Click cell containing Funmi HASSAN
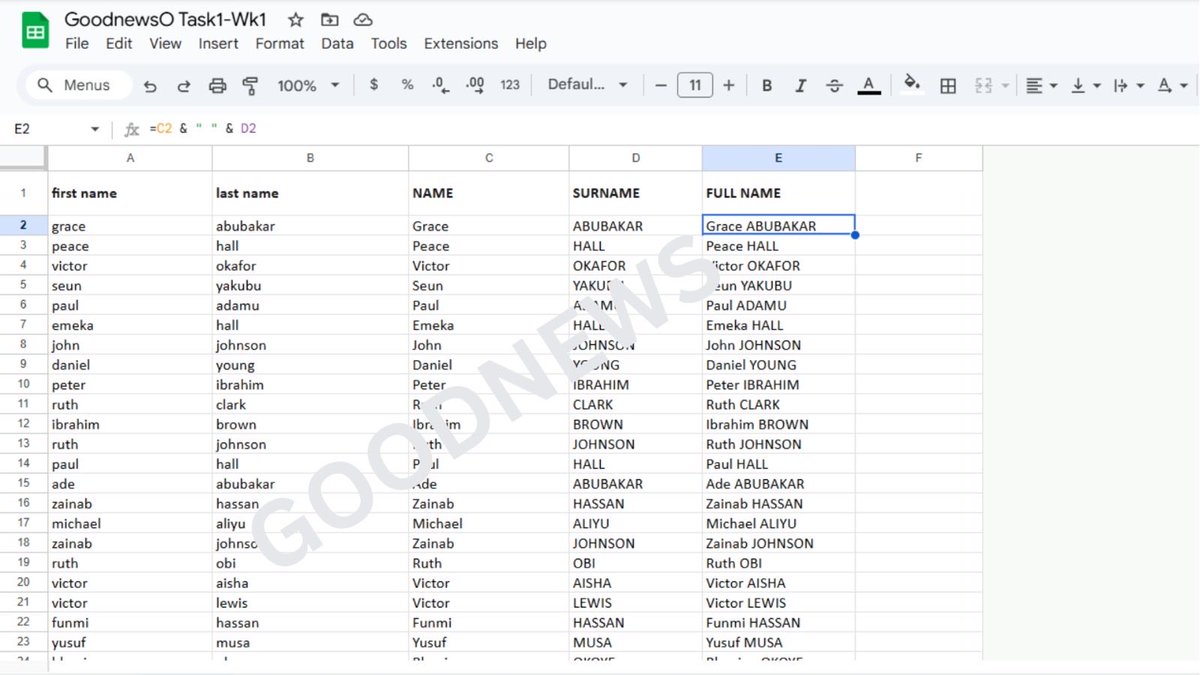Image resolution: width=1200 pixels, height=675 pixels. click(x=778, y=623)
